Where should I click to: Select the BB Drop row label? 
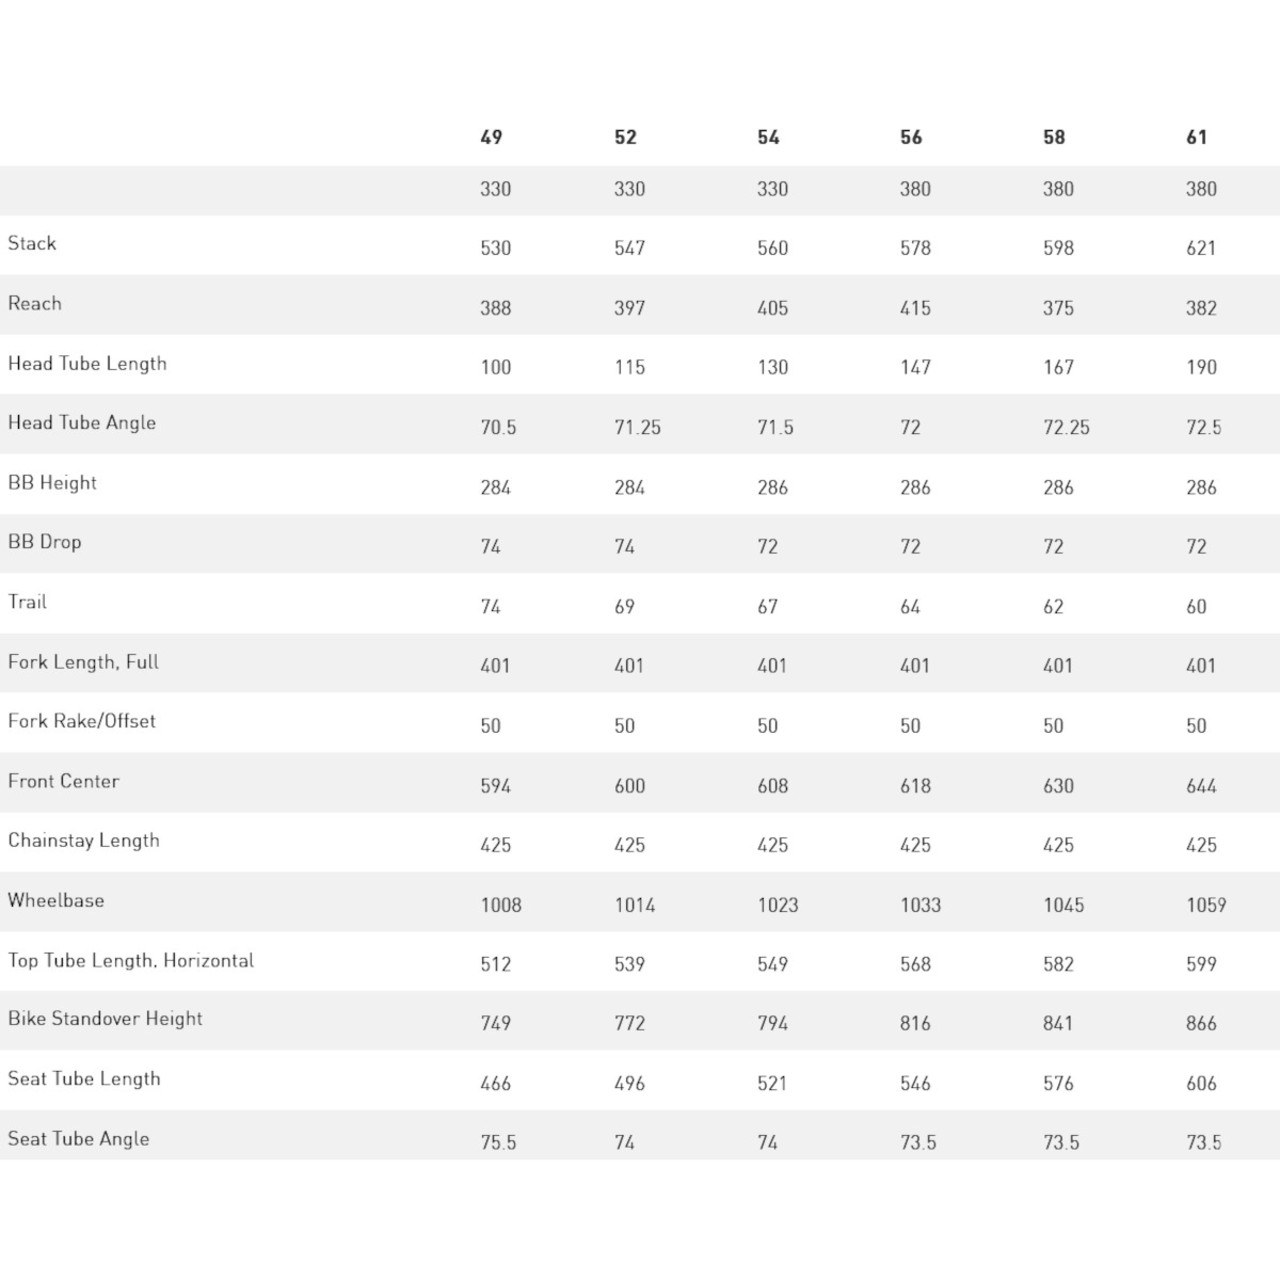tap(45, 542)
